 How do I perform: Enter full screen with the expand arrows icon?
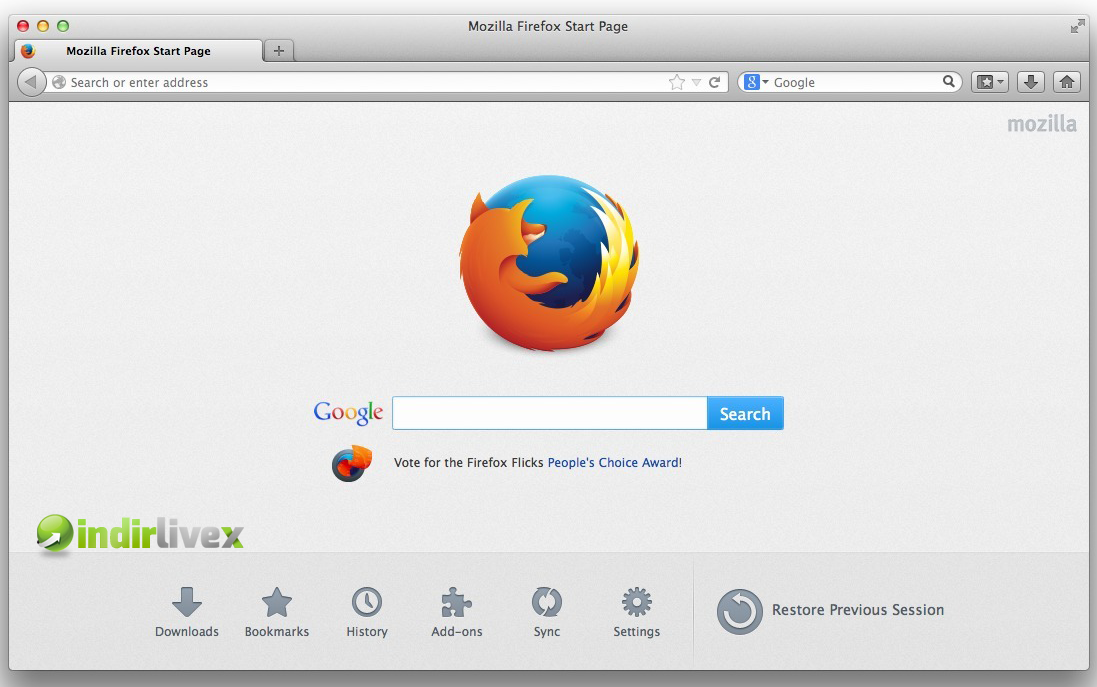point(1077,27)
